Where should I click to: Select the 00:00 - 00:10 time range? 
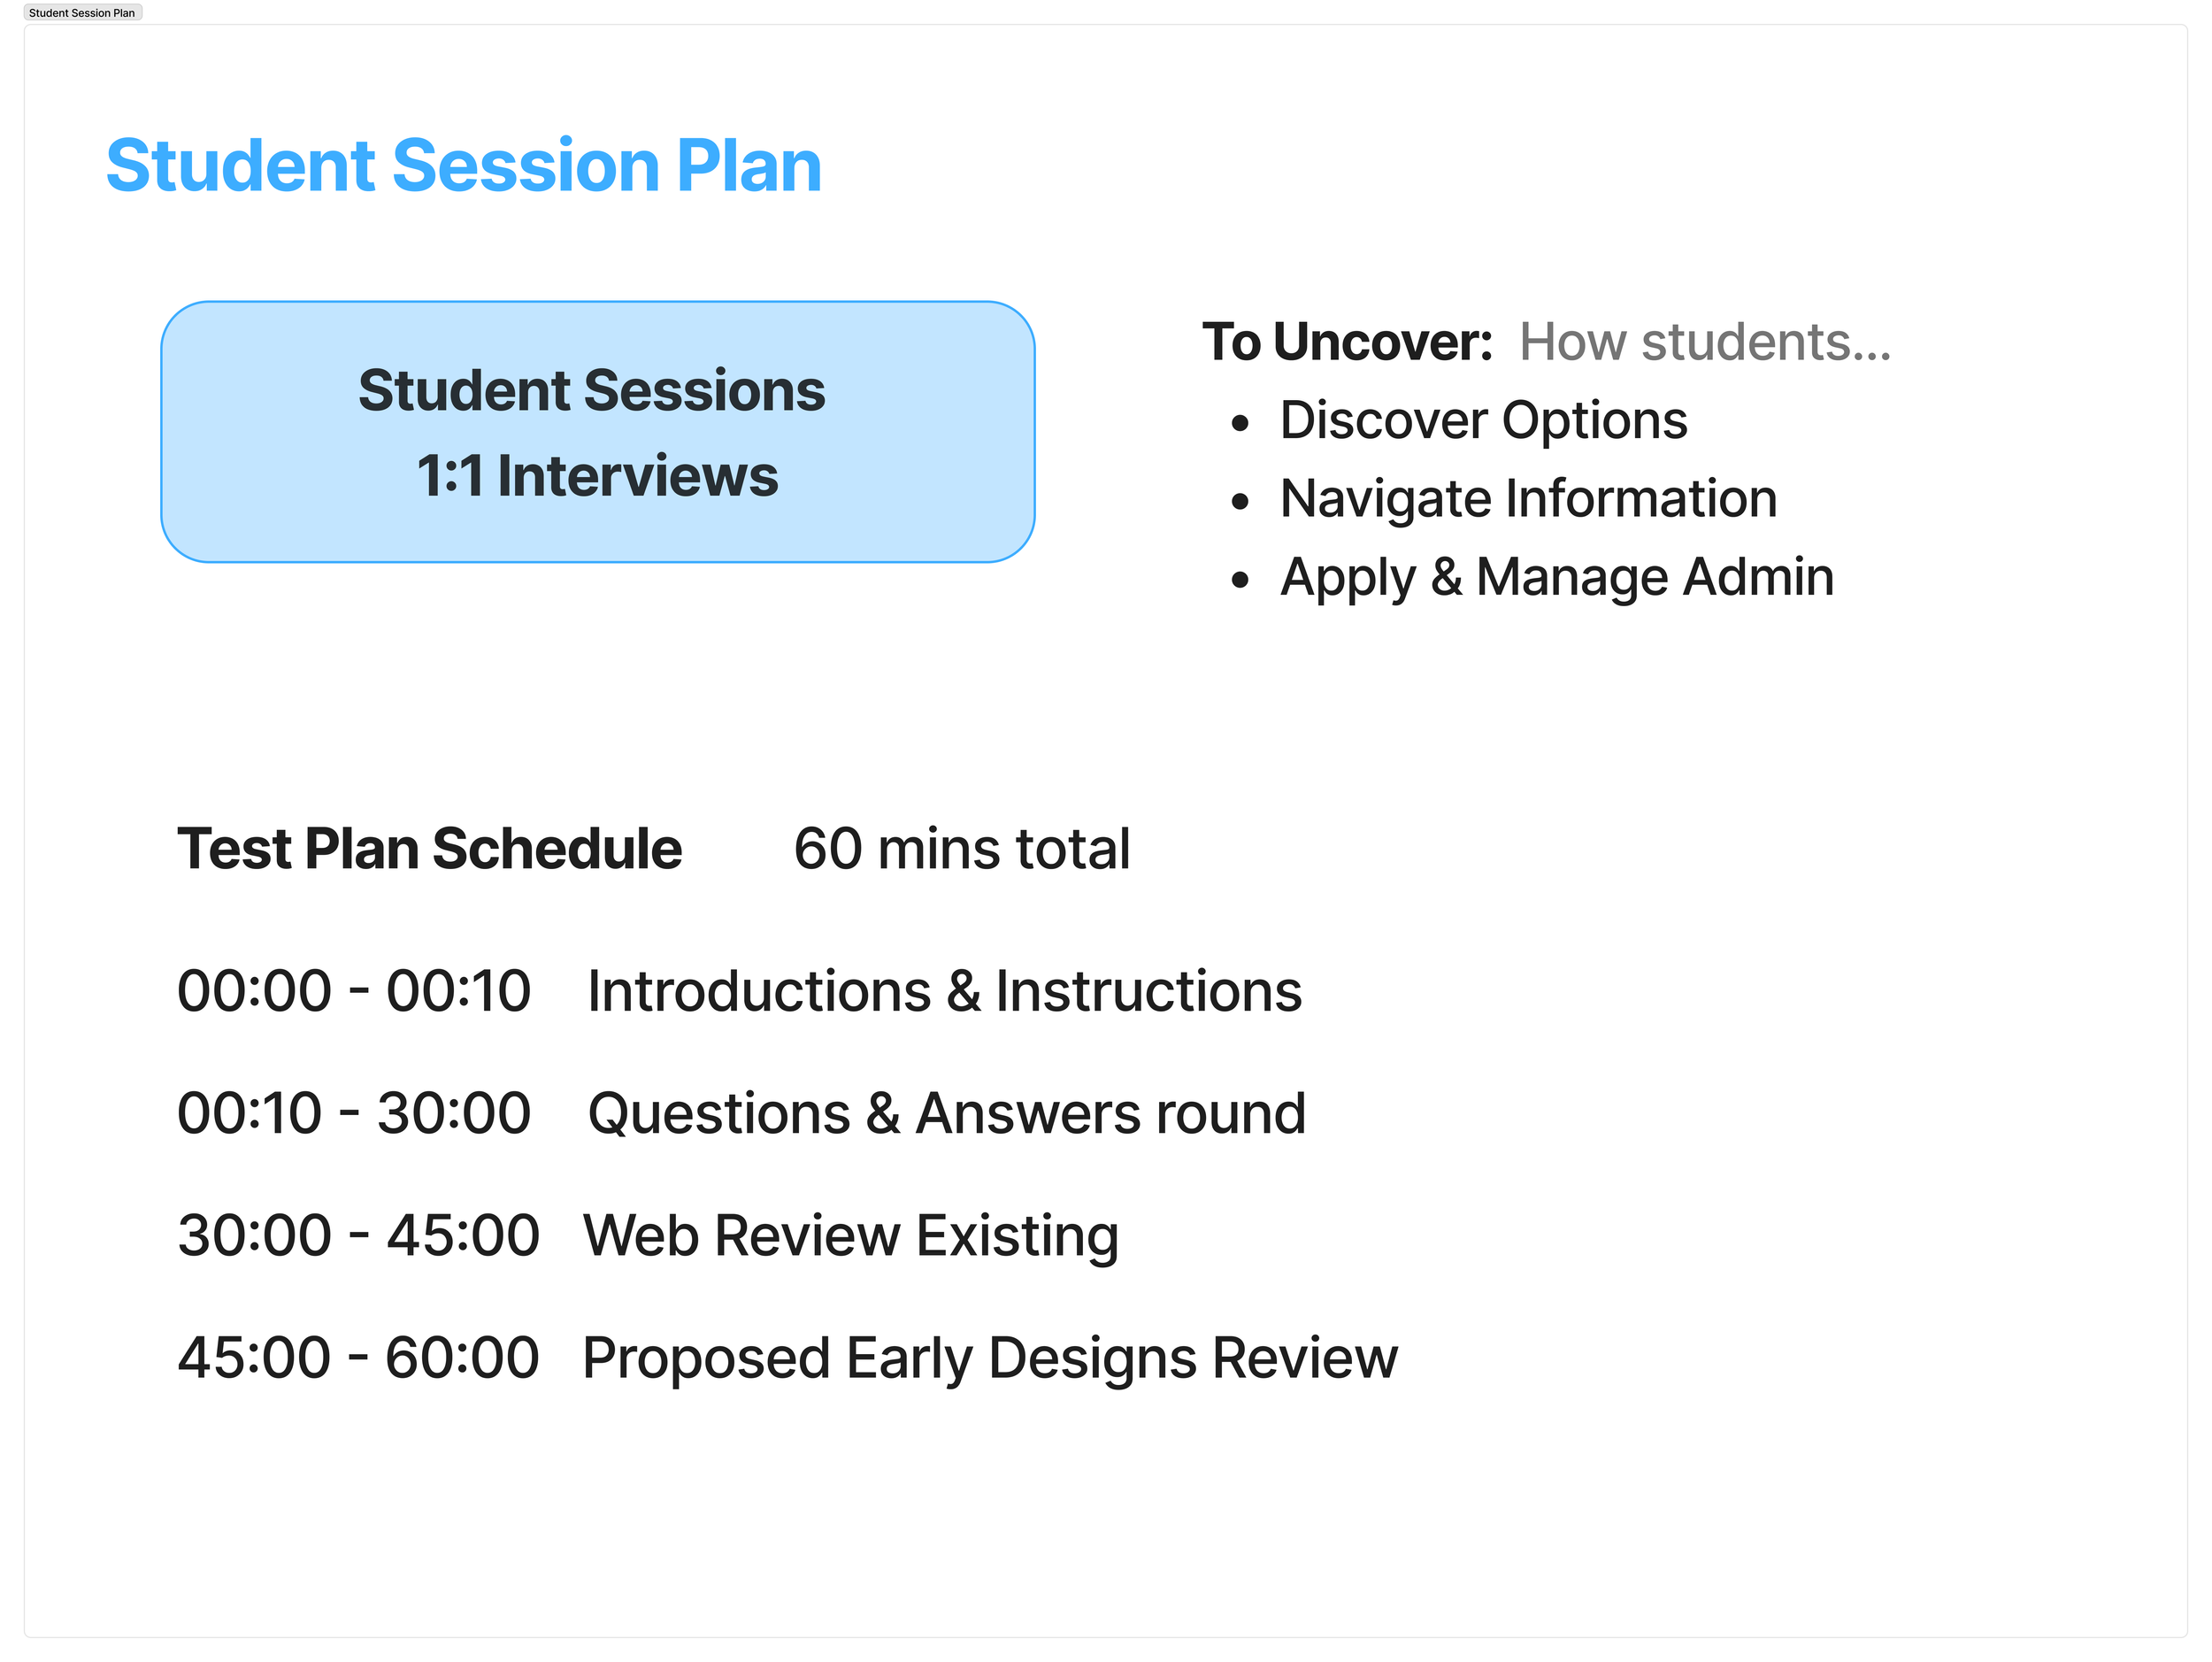click(x=354, y=991)
